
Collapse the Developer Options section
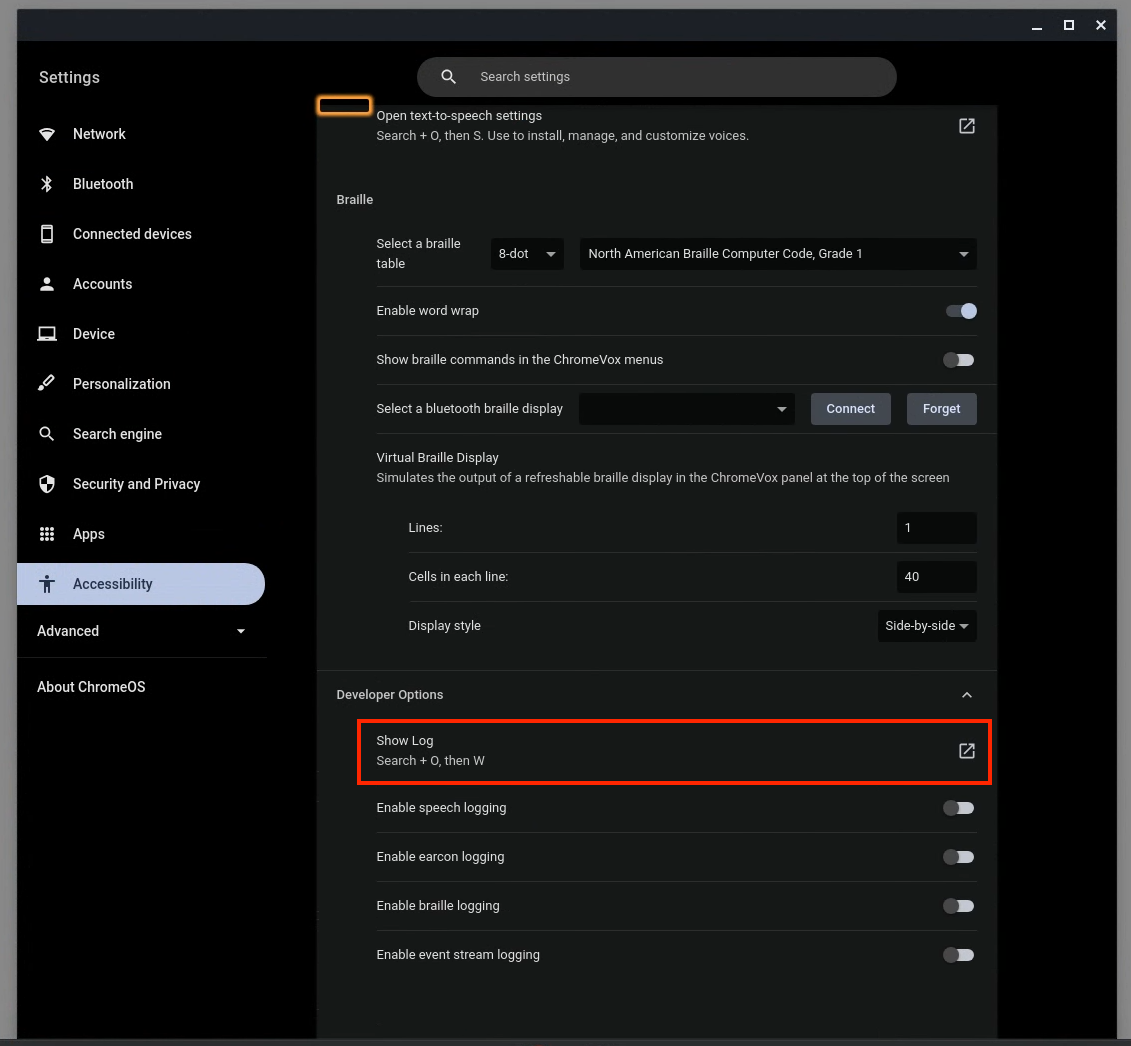[966, 695]
